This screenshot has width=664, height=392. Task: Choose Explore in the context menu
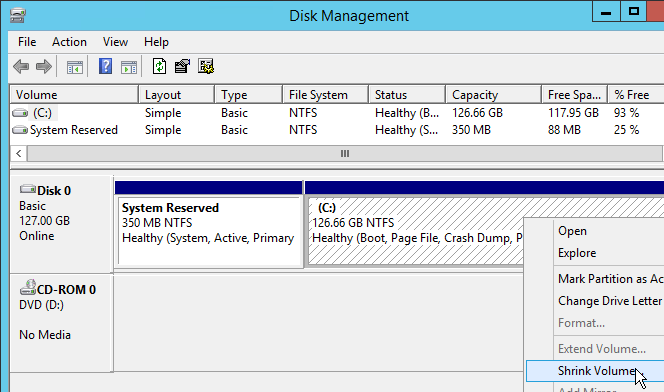(x=595, y=253)
